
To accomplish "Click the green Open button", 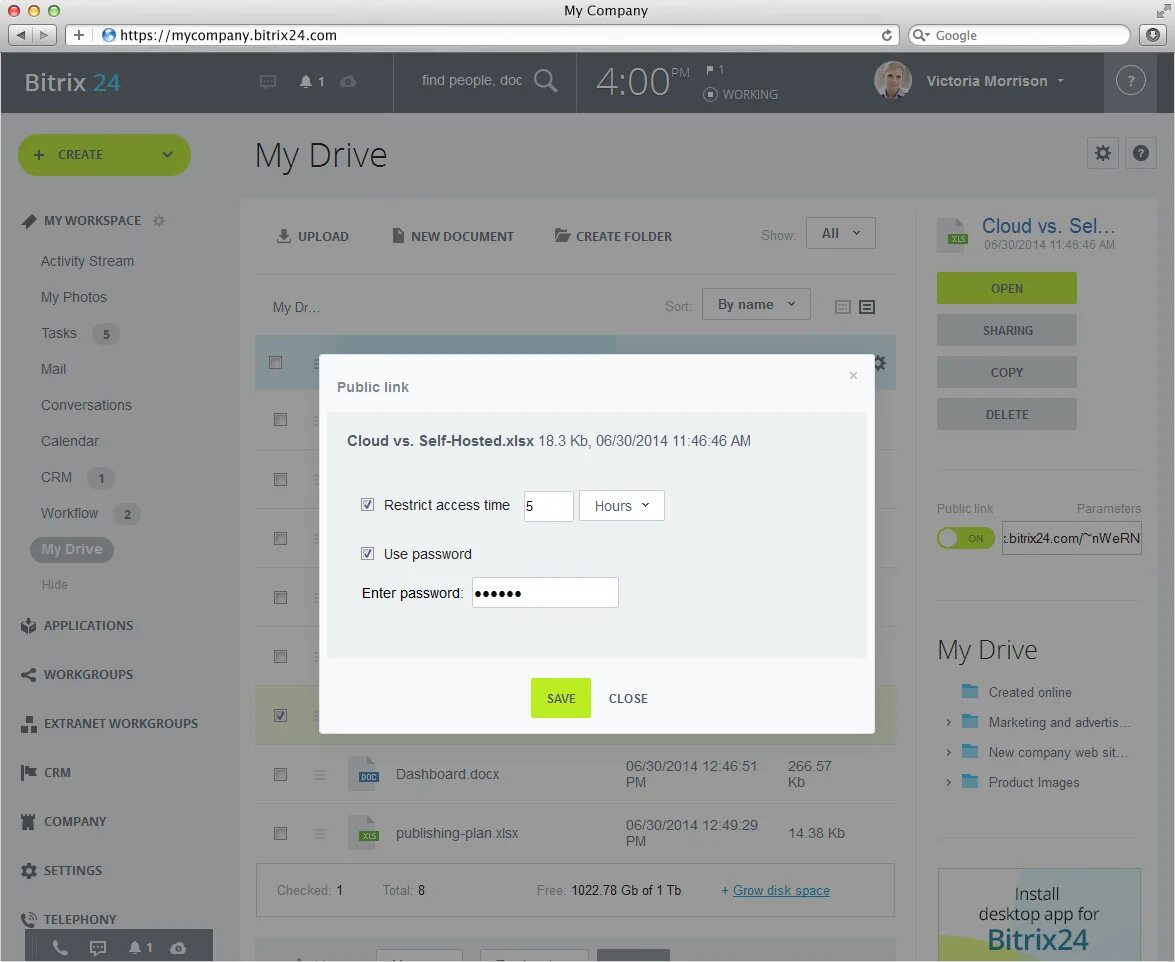I will pos(1006,288).
